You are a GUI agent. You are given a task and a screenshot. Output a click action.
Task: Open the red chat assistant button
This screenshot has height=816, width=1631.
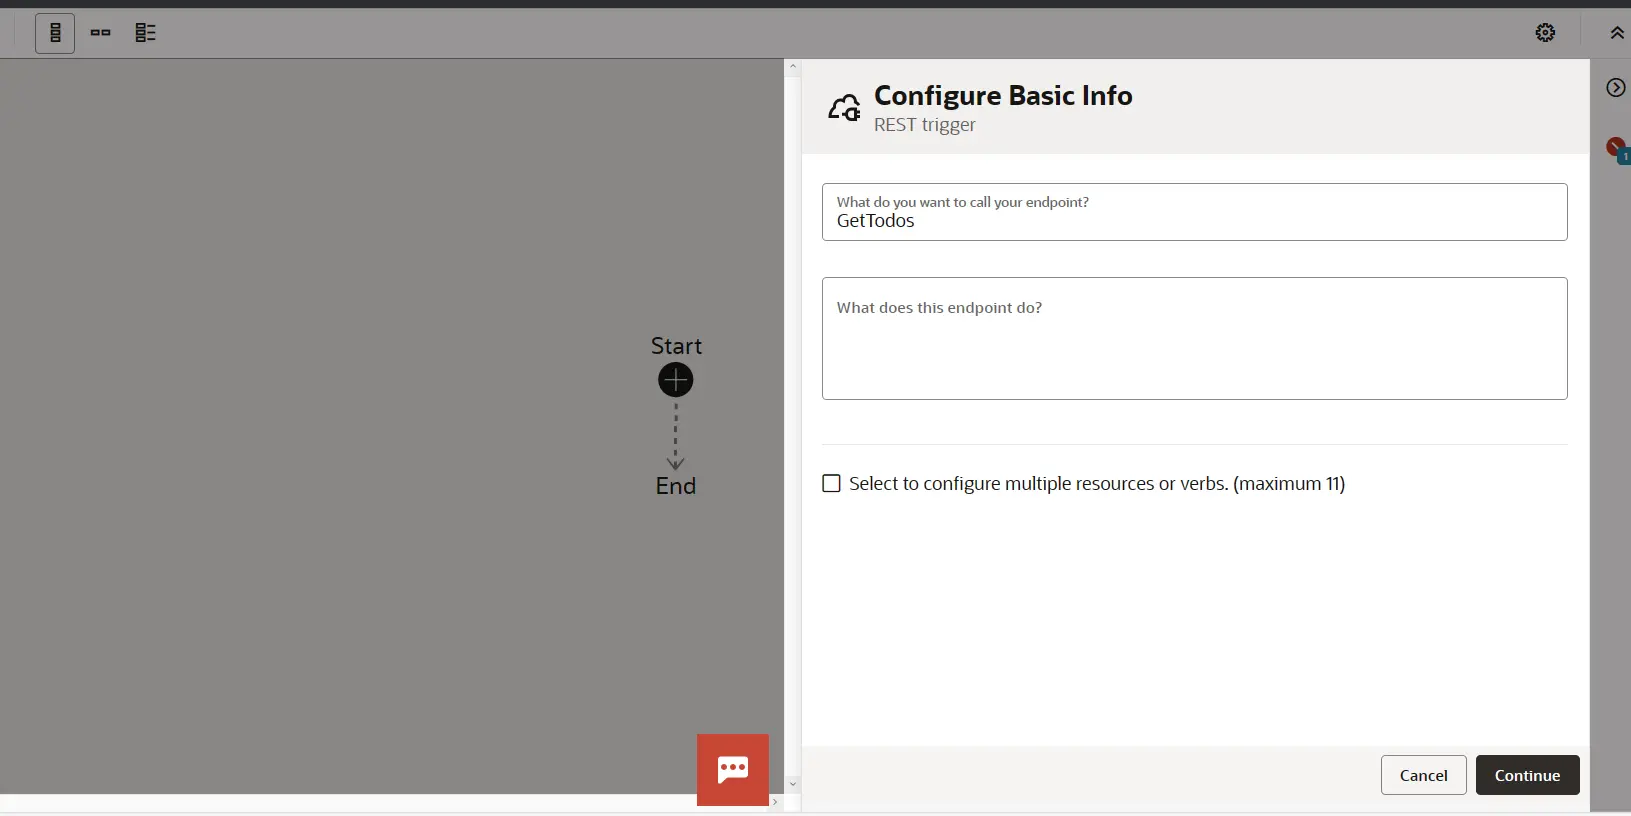click(x=733, y=769)
